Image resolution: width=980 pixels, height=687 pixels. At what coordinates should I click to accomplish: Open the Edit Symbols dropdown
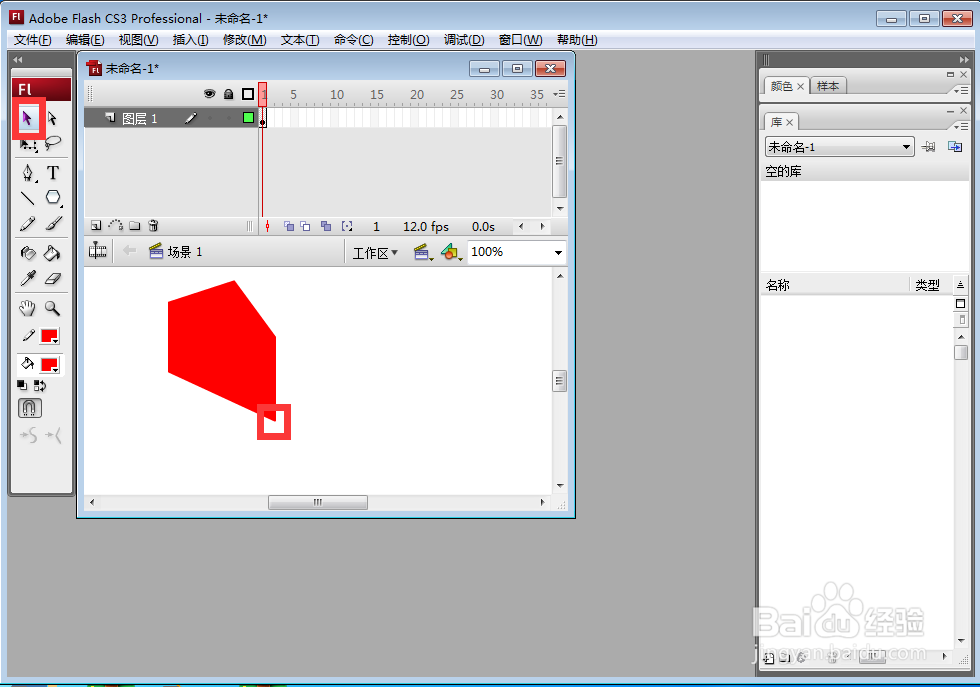coord(451,252)
